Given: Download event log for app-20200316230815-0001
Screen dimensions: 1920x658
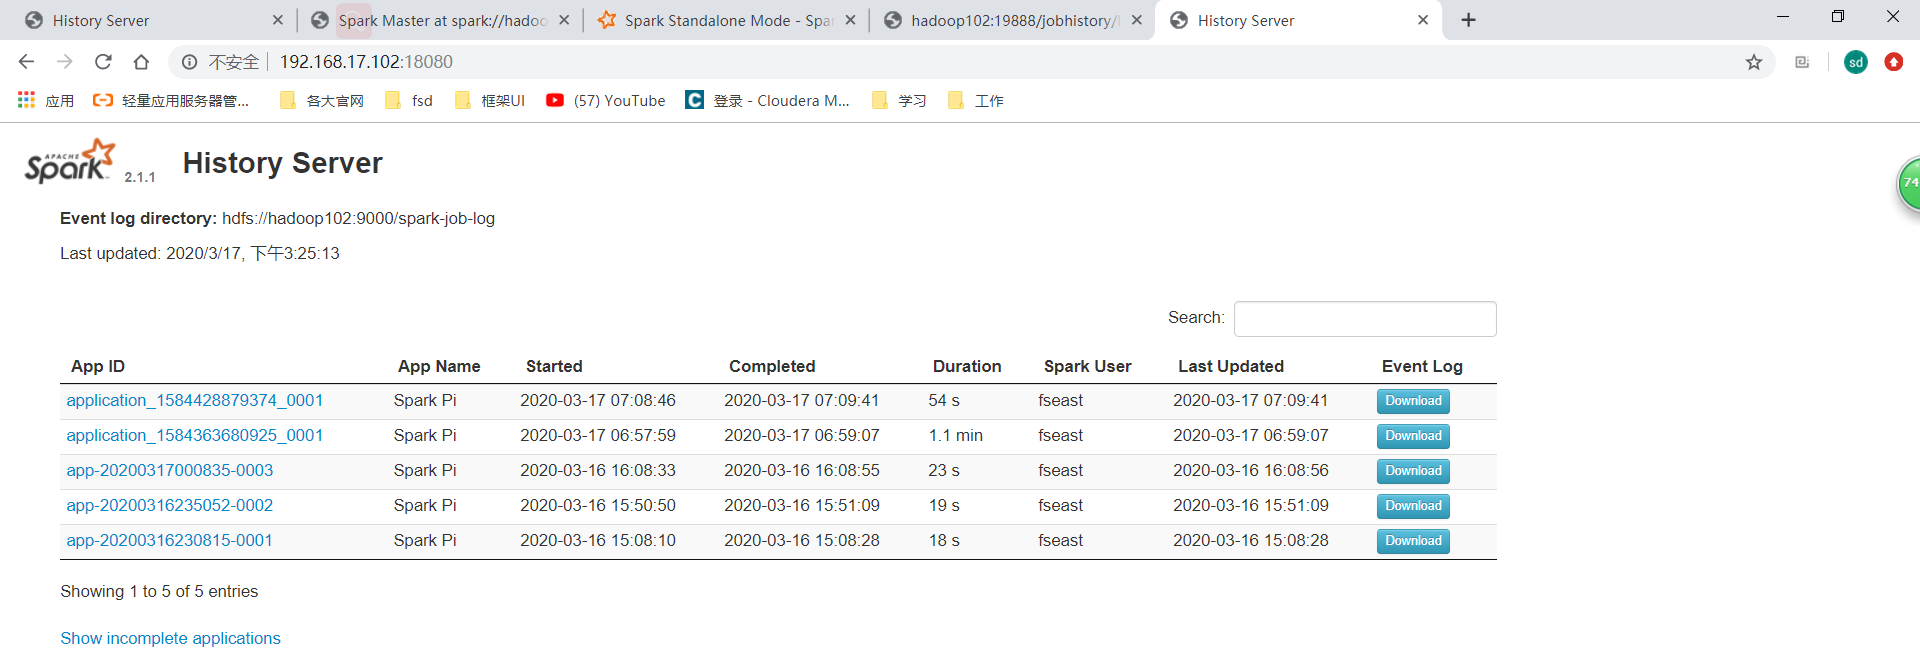Looking at the screenshot, I should coord(1413,541).
